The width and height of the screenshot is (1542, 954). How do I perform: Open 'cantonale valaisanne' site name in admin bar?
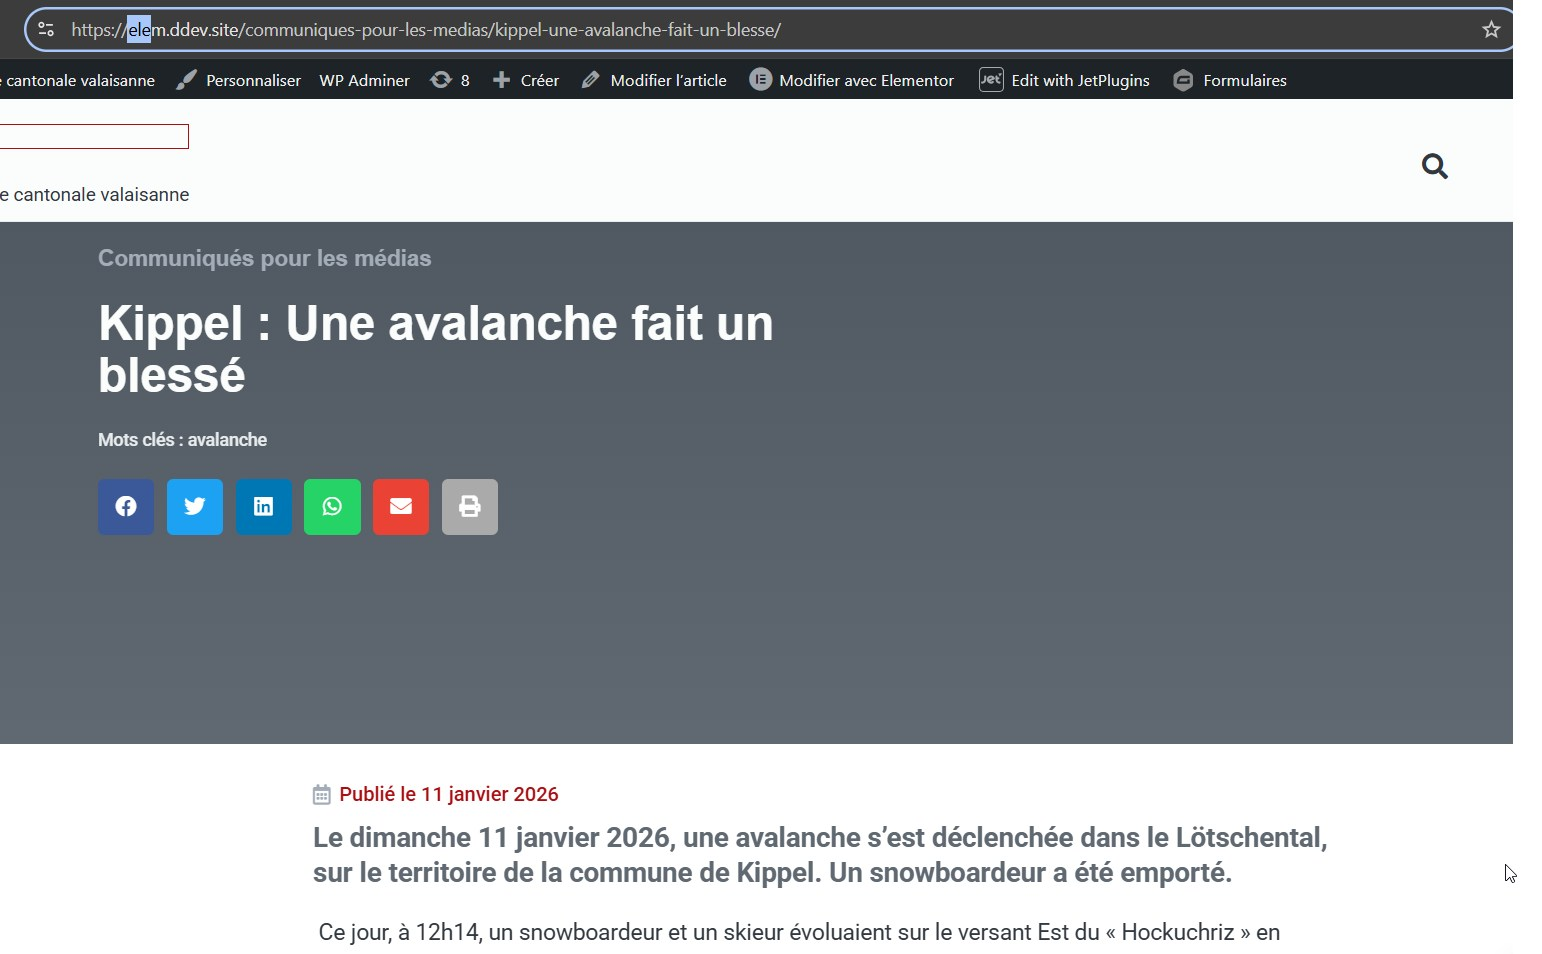point(78,80)
